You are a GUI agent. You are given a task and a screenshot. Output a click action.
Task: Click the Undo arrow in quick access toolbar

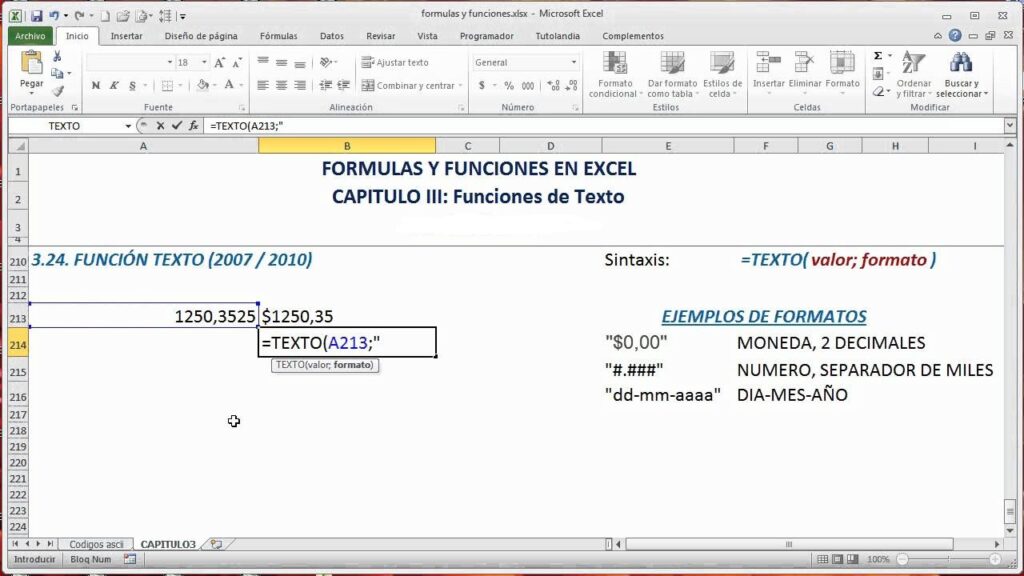tap(54, 16)
